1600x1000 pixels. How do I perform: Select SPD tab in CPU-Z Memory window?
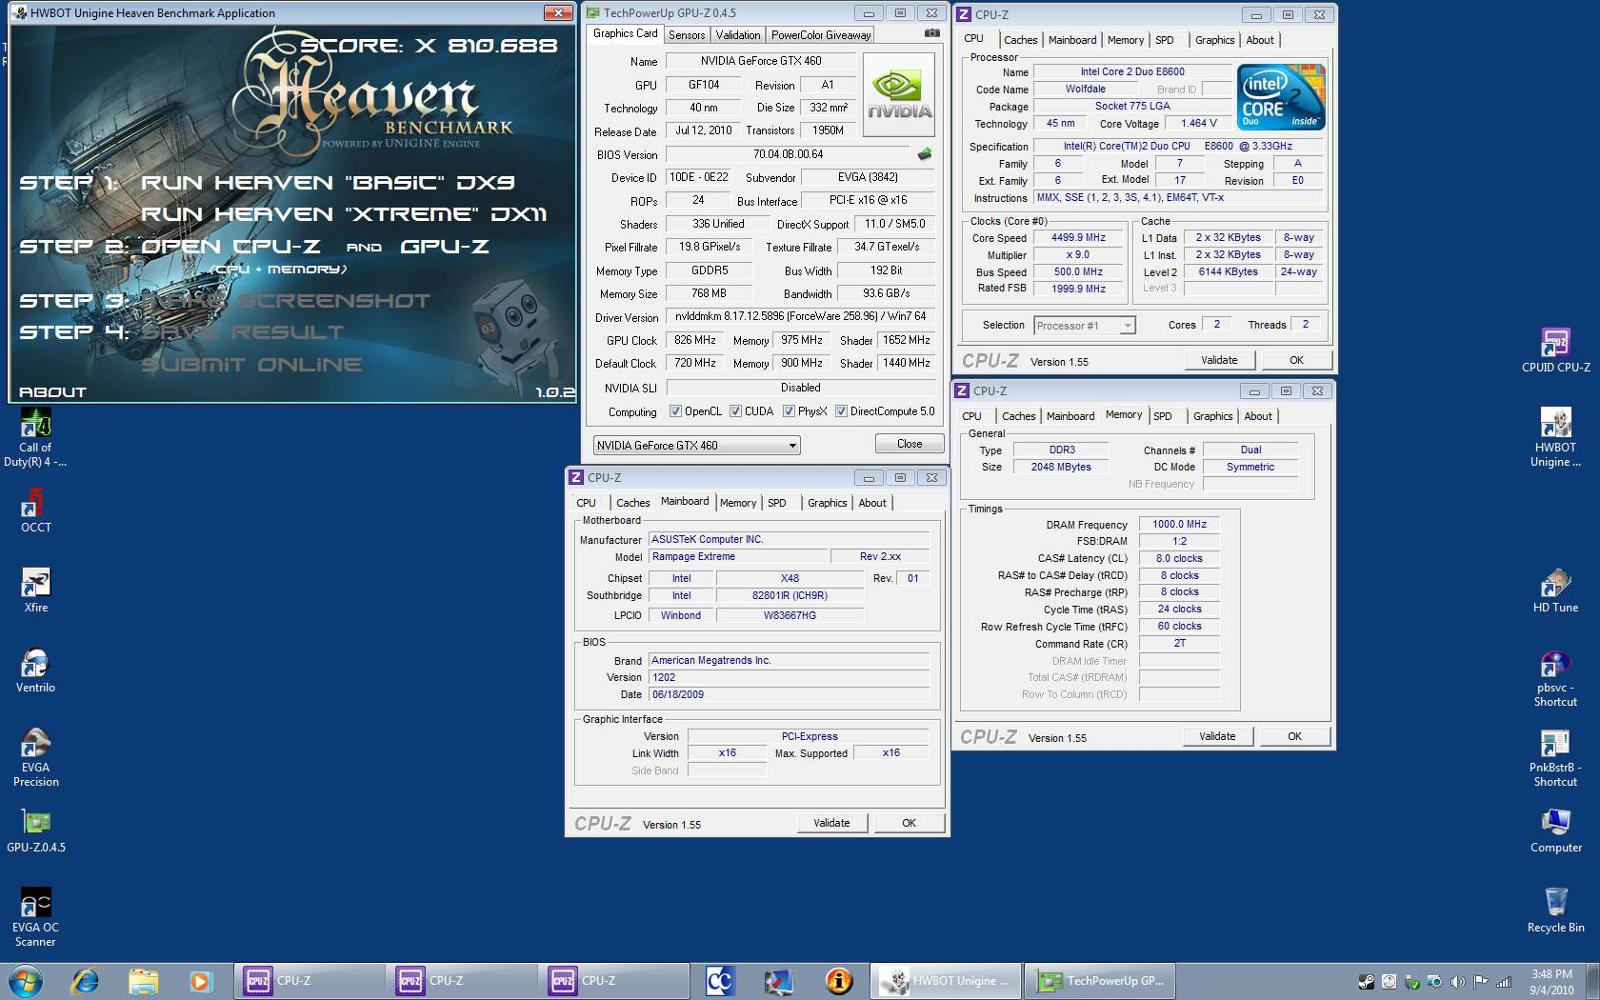click(1162, 416)
